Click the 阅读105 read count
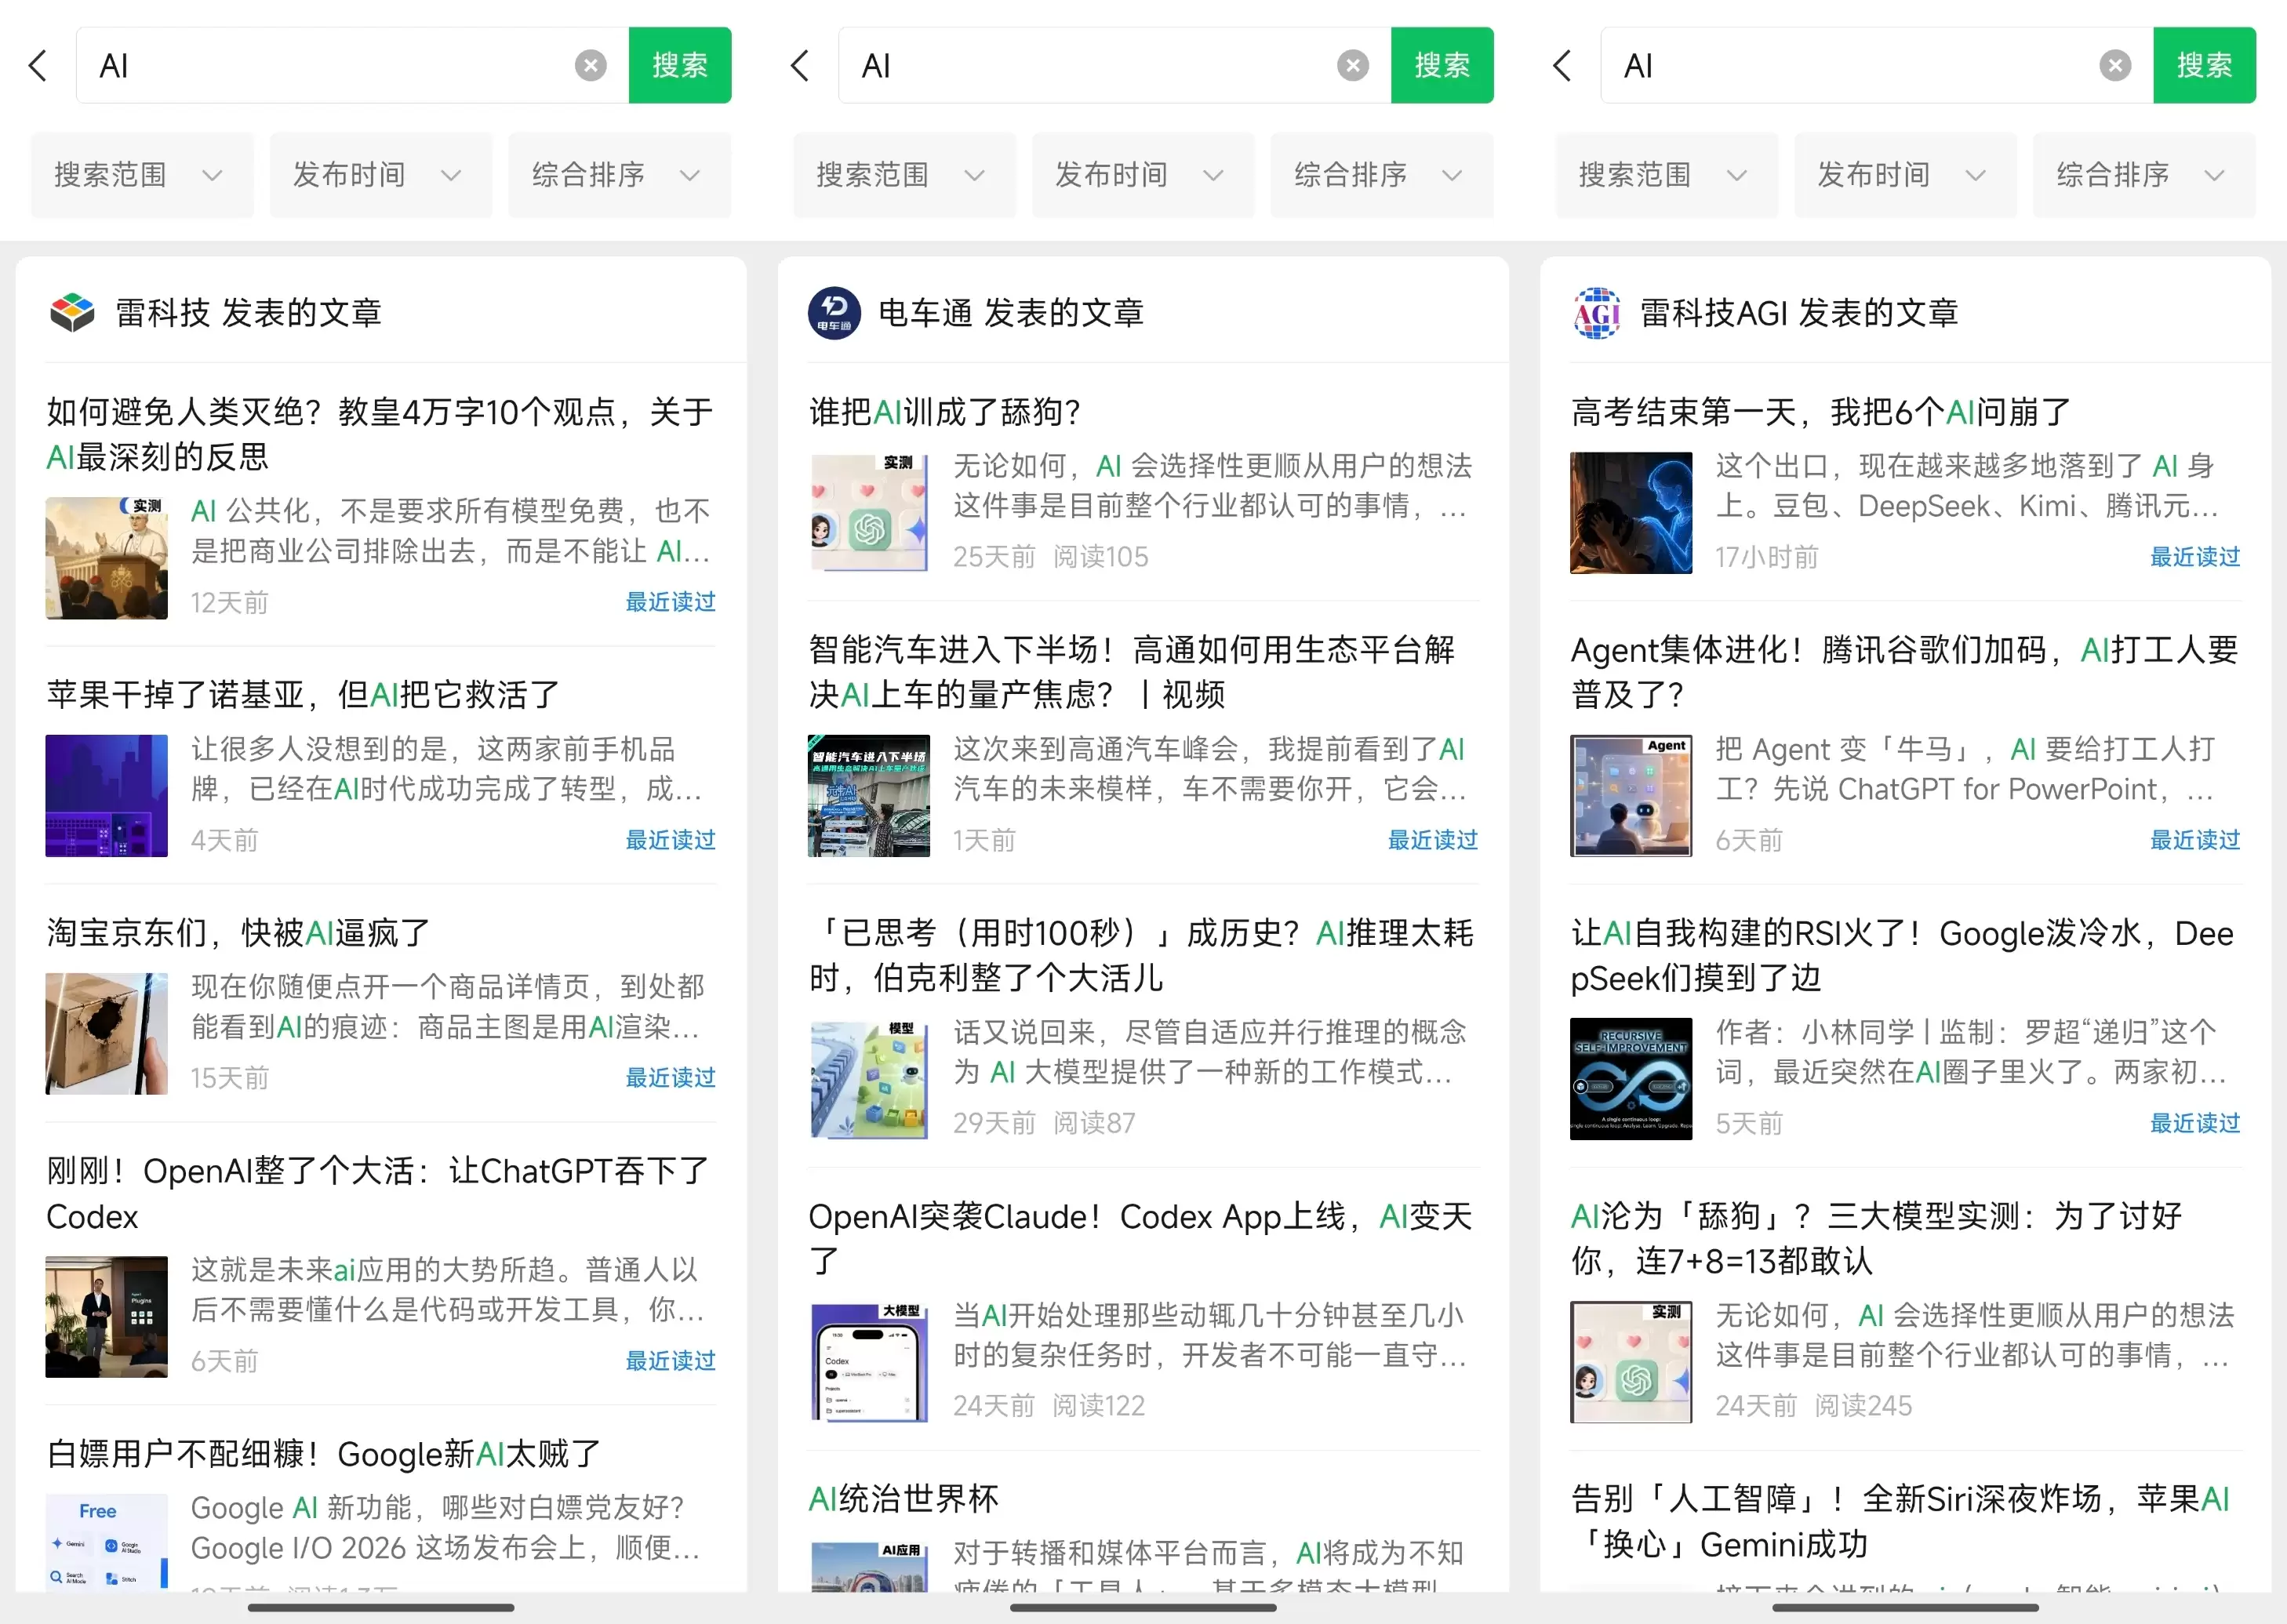2287x1624 pixels. click(x=1101, y=557)
